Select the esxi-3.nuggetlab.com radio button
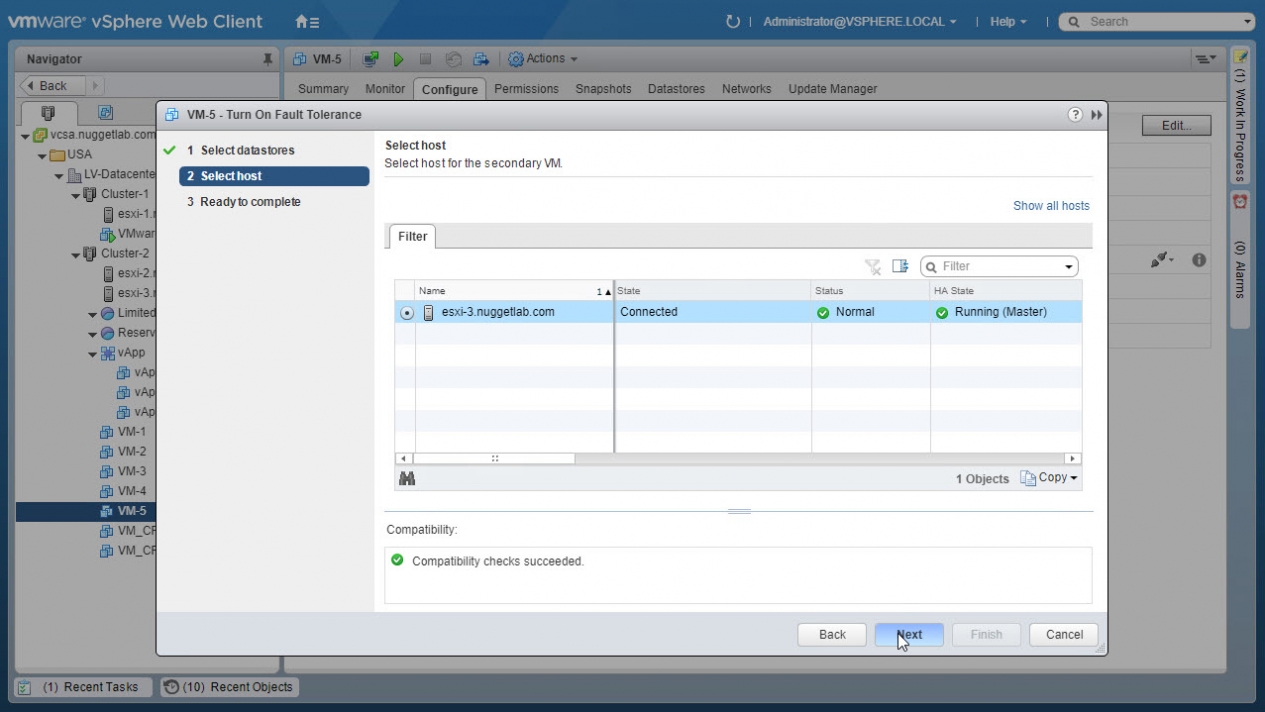Viewport: 1265px width, 712px height. (406, 313)
